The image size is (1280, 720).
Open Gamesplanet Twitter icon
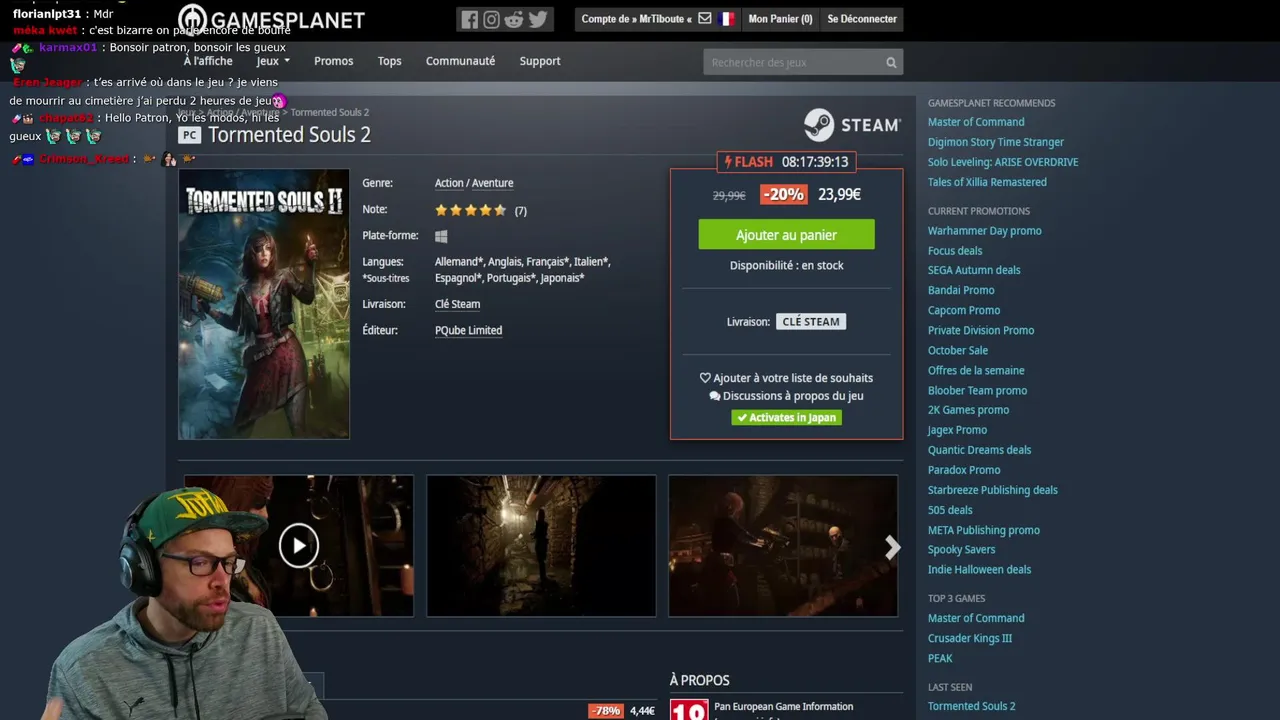pyautogui.click(x=538, y=19)
